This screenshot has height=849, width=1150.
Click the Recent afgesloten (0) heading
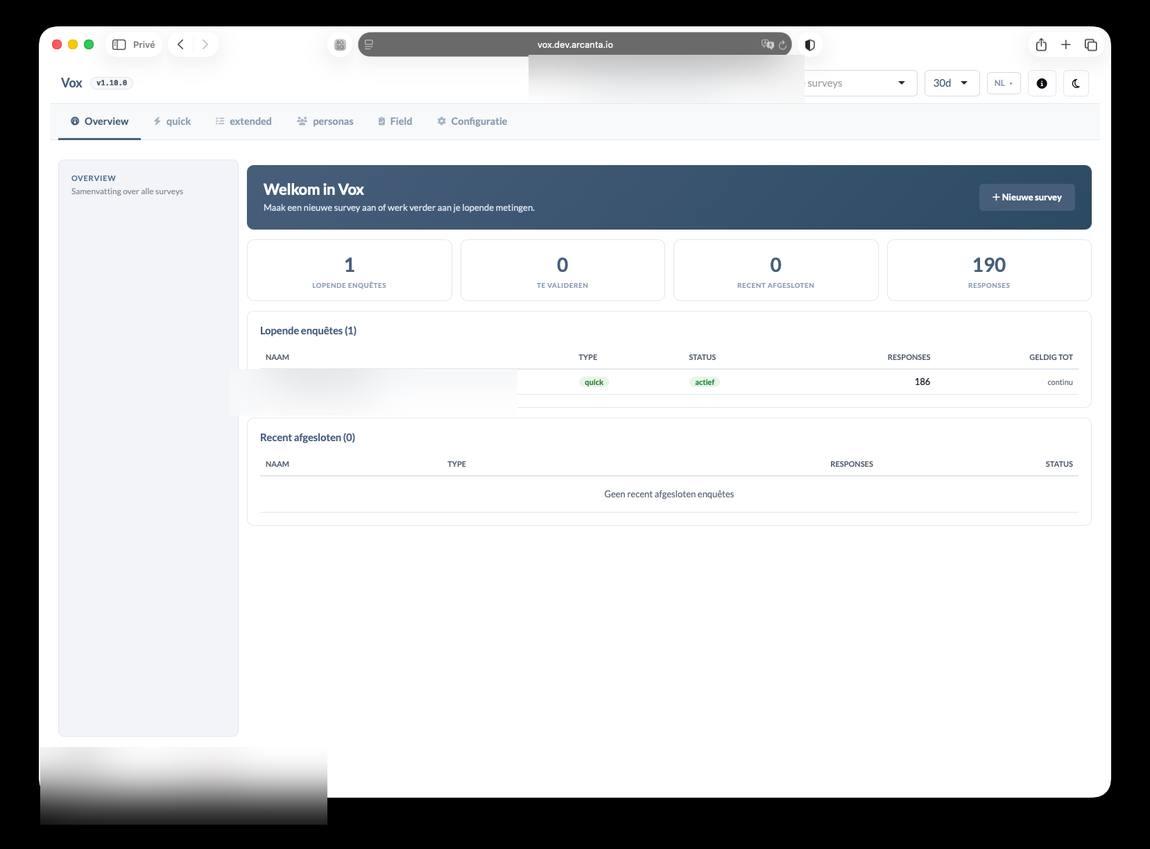[307, 438]
